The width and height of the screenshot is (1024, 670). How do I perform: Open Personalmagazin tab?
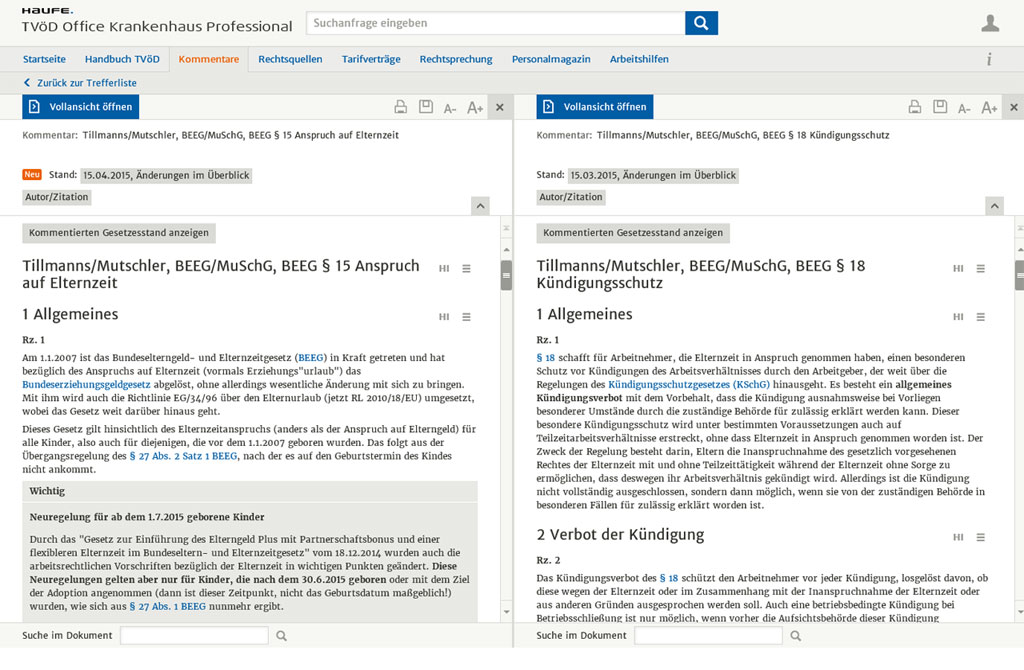coord(551,59)
